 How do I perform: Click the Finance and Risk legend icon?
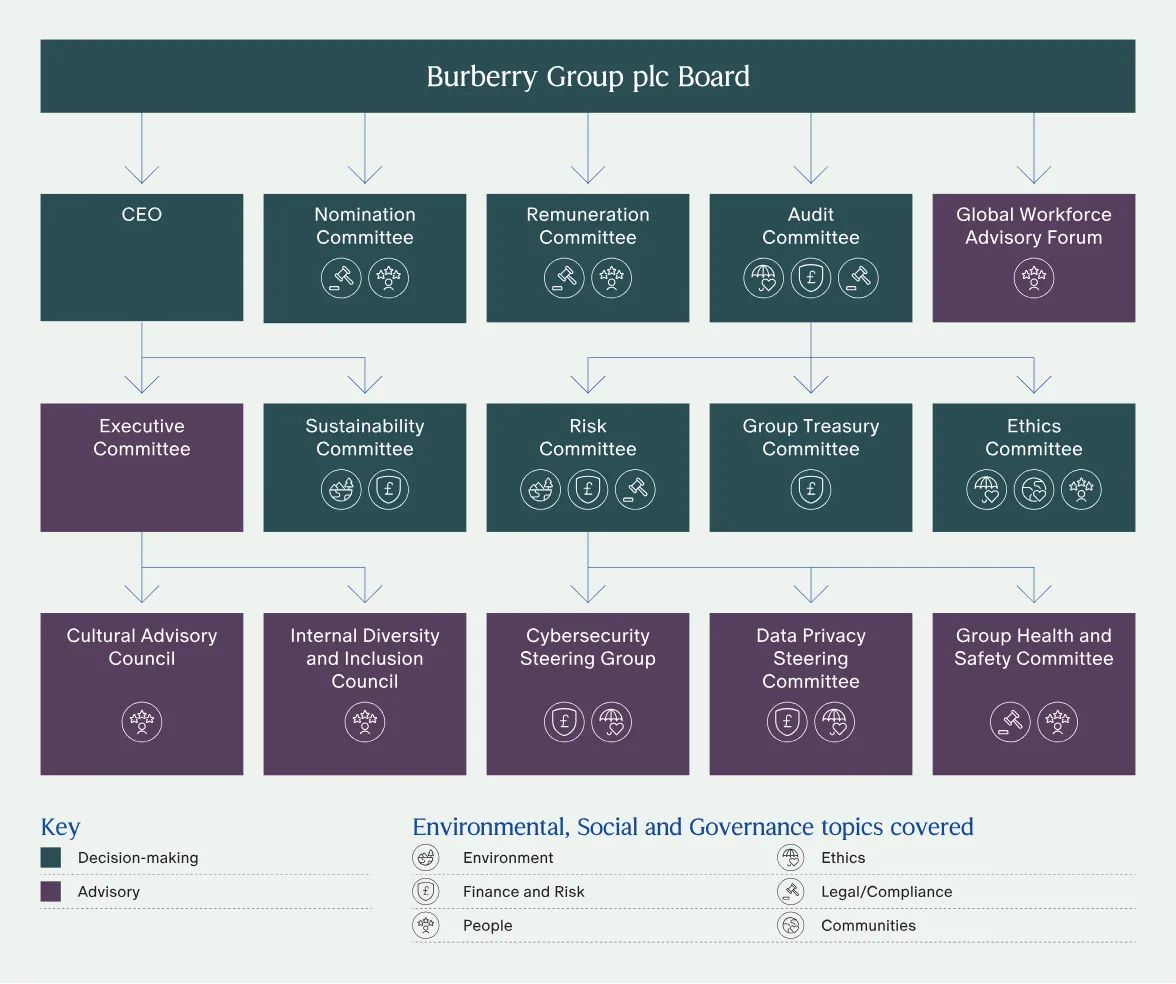[425, 891]
